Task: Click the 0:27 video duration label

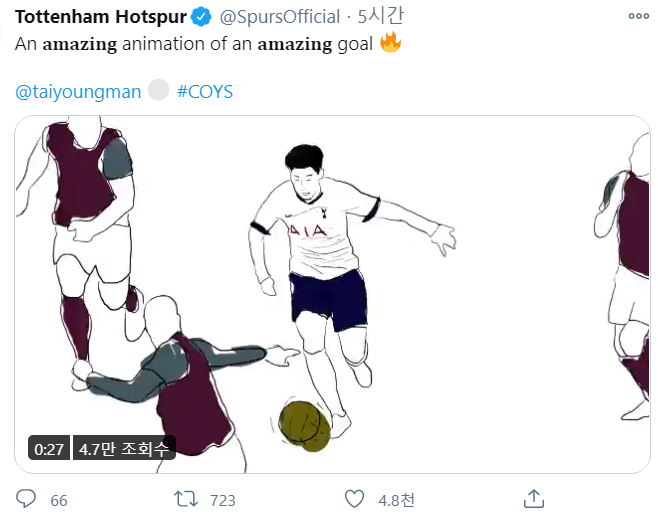Action: point(49,449)
